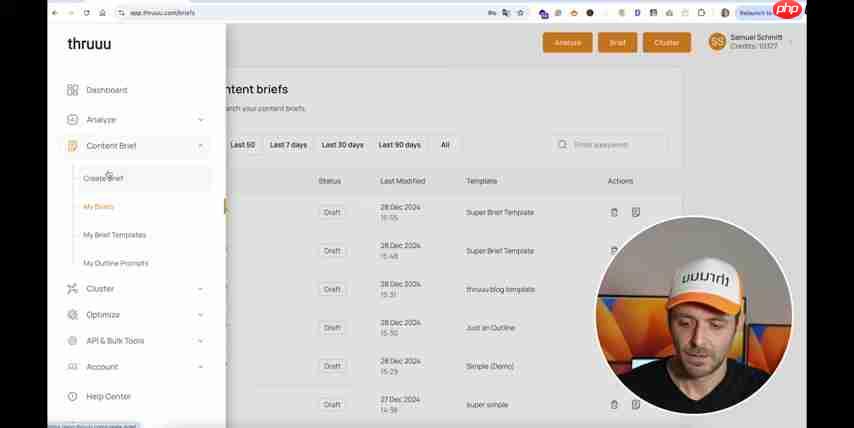The height and width of the screenshot is (428, 854).
Task: Click the browser home icon
Action: pos(102,13)
